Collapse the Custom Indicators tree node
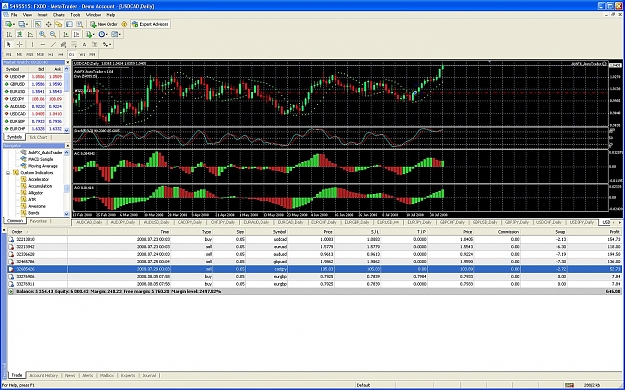 point(8,173)
